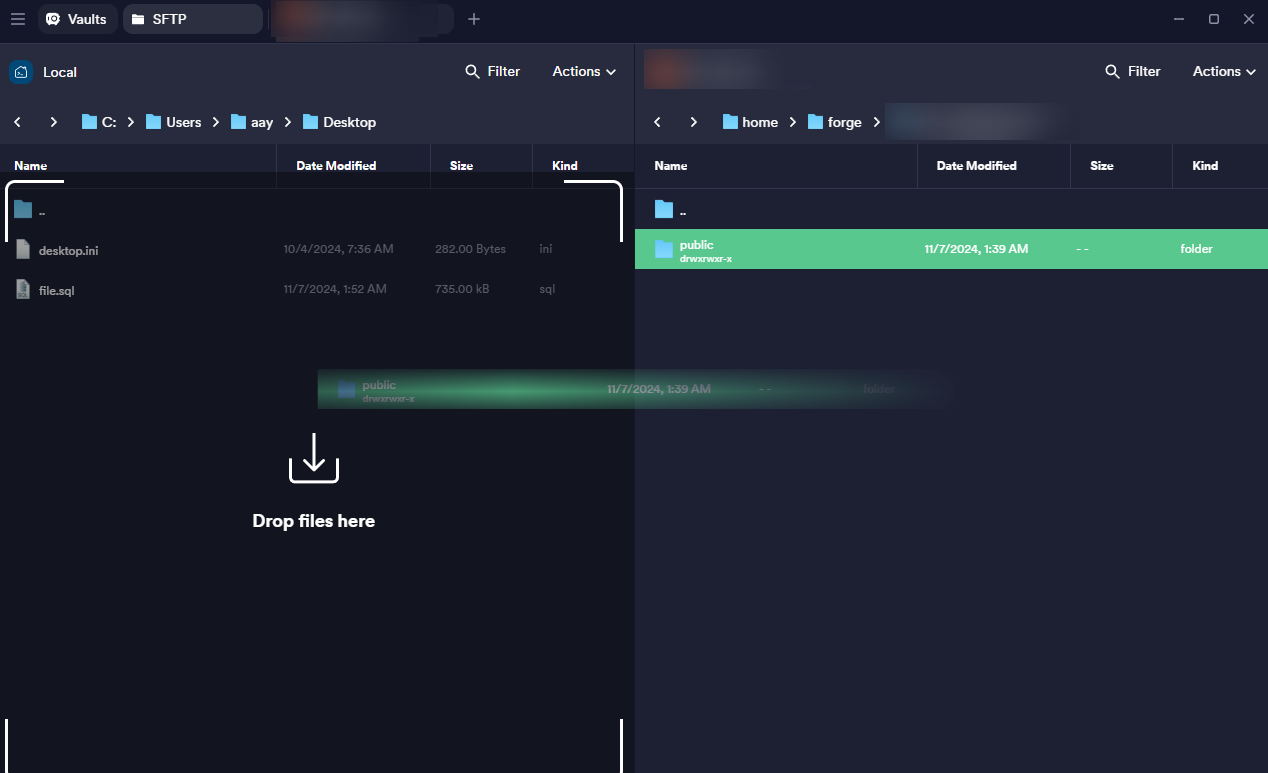Expand Actions dropdown in local panel
Viewport: 1268px width, 773px height.
[584, 71]
